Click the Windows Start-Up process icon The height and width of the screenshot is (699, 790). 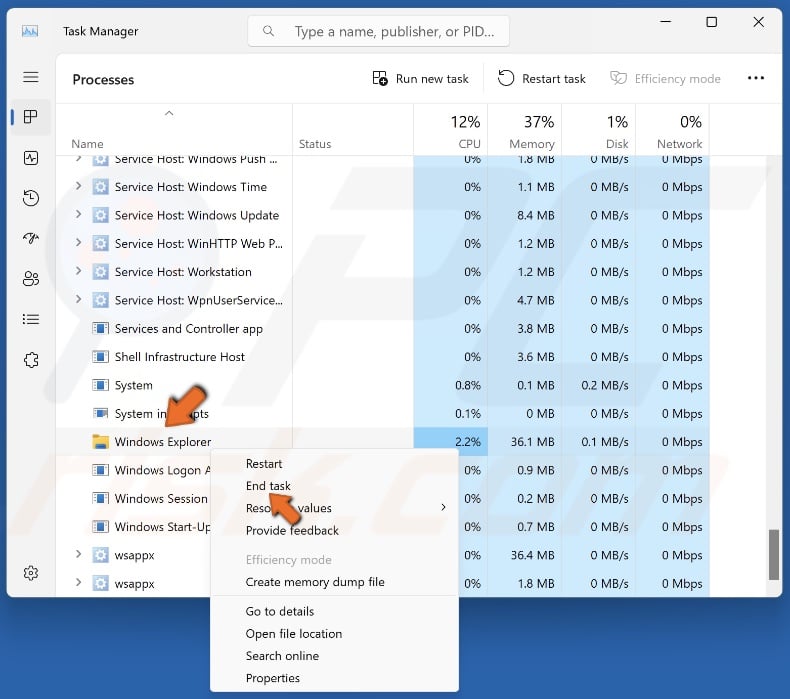100,527
